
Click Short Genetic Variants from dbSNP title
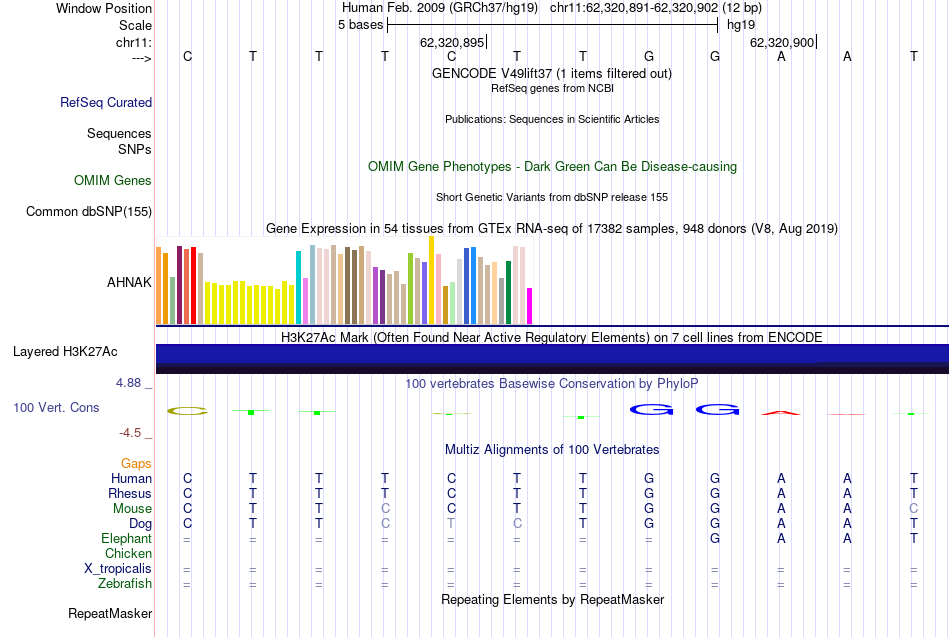(552, 198)
